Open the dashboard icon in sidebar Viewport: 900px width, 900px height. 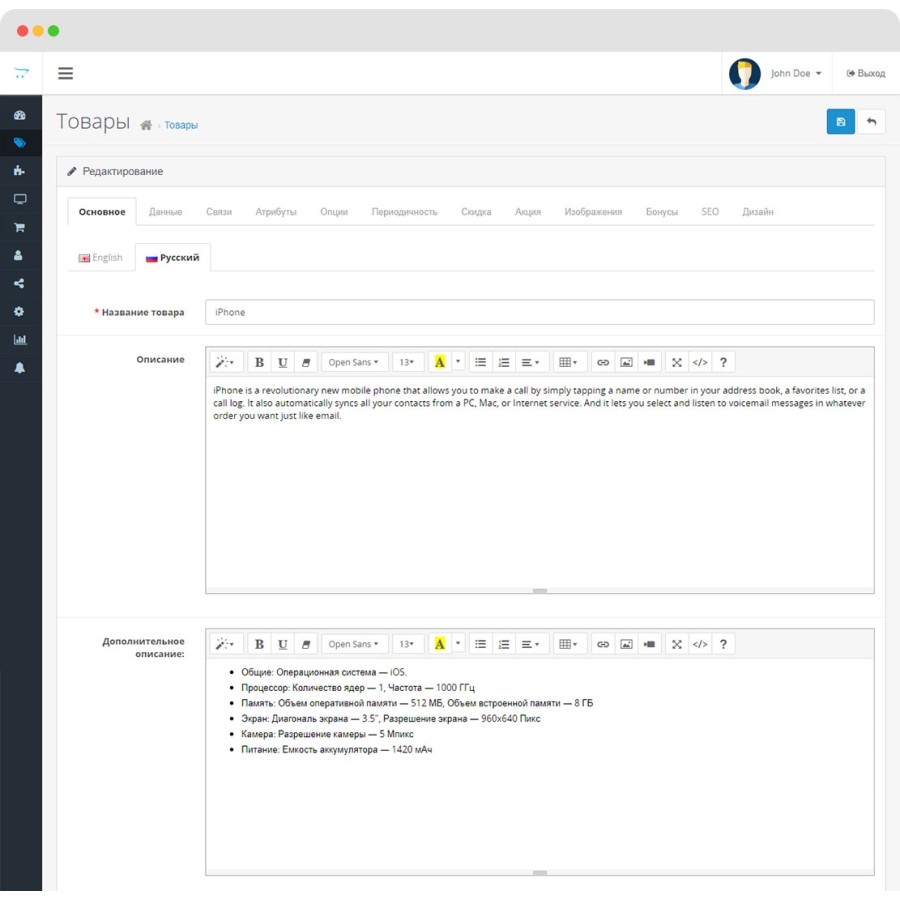point(20,115)
